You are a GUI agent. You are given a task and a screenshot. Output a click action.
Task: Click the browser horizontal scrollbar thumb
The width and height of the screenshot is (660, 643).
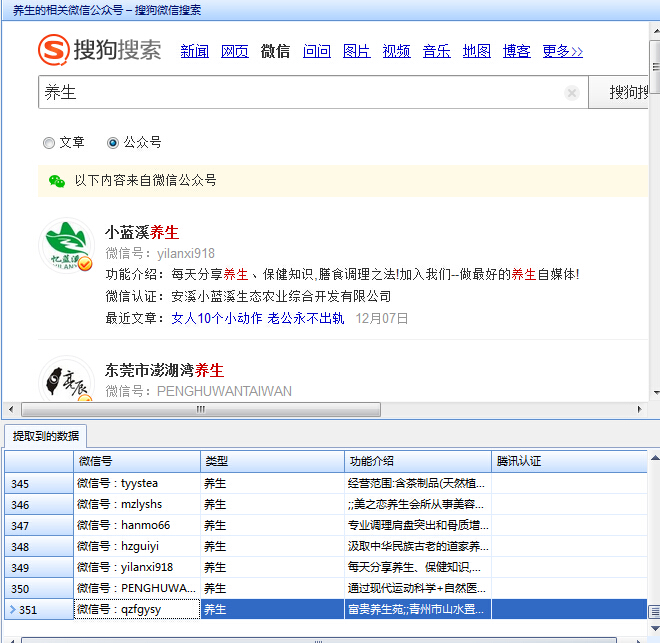pyautogui.click(x=201, y=409)
